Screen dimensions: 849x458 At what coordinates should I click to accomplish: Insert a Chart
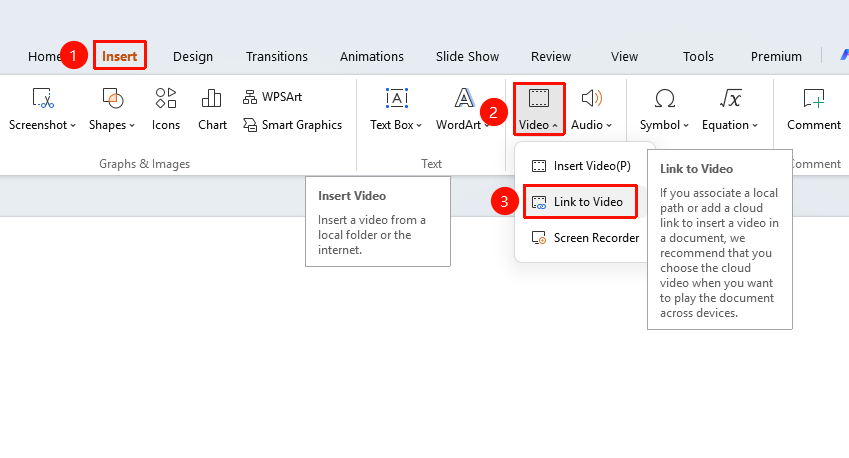click(x=212, y=110)
